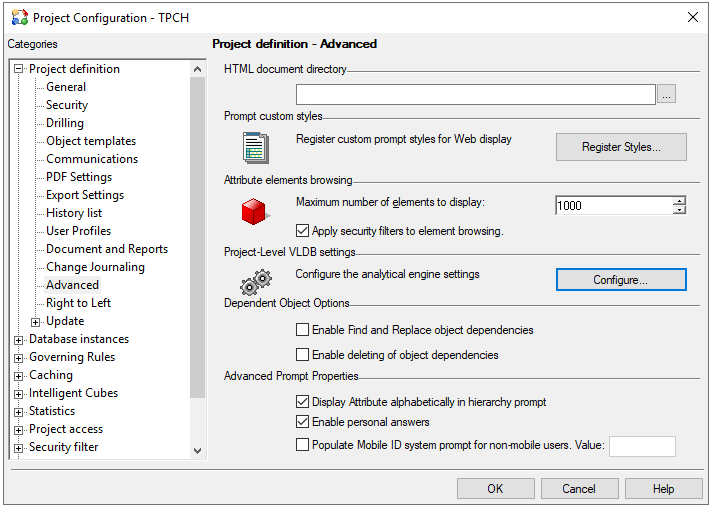Select Security in the categories tree
The width and height of the screenshot is (715, 513).
(67, 105)
